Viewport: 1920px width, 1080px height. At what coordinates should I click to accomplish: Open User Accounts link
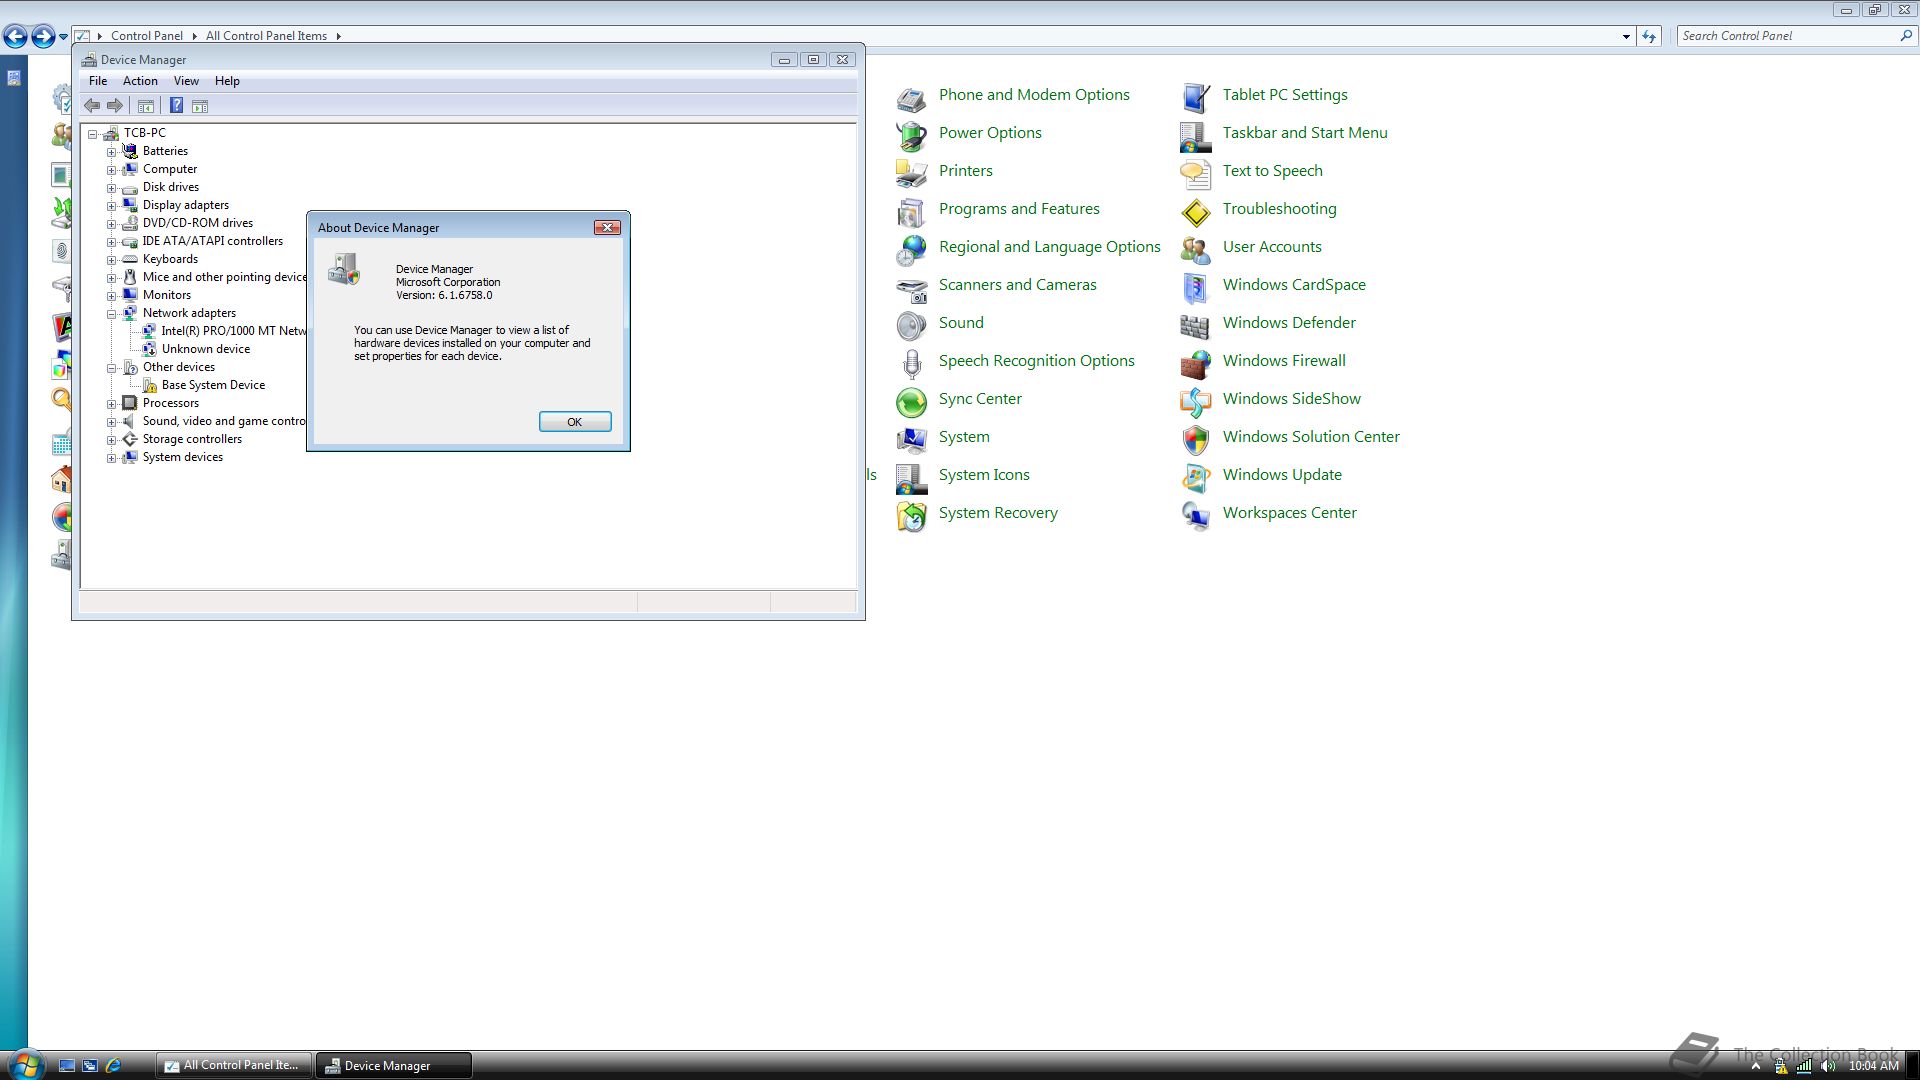pos(1272,247)
